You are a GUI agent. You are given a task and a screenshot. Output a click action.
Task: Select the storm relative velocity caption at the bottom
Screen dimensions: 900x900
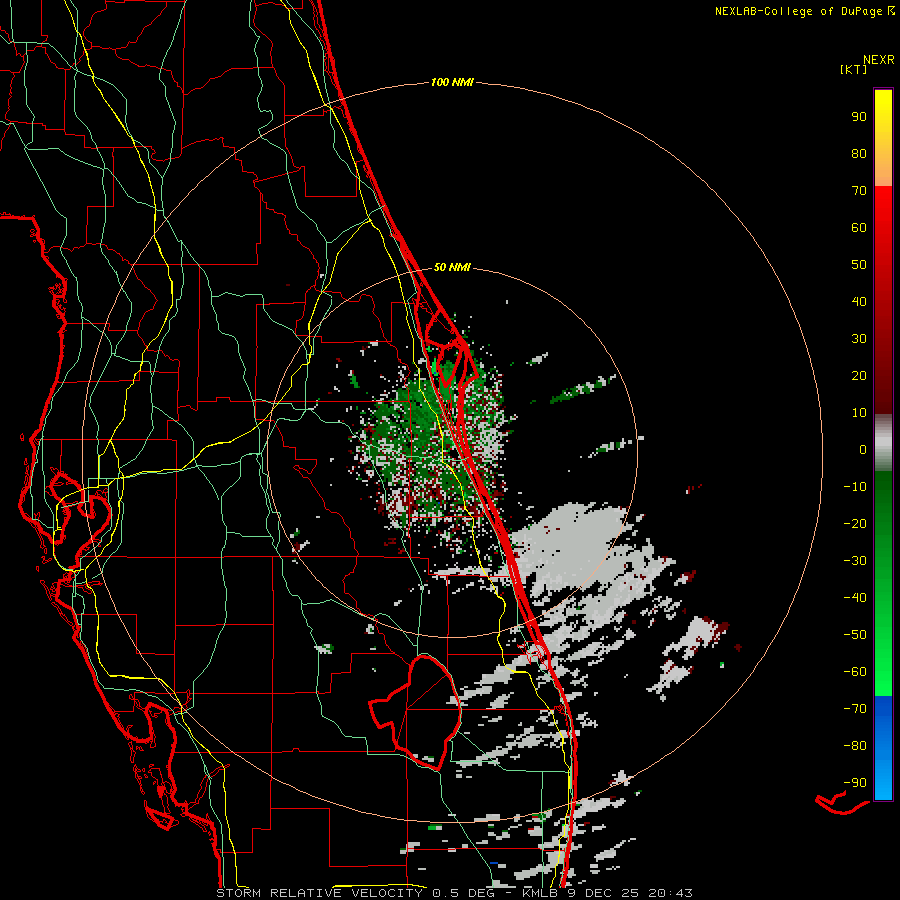[454, 893]
